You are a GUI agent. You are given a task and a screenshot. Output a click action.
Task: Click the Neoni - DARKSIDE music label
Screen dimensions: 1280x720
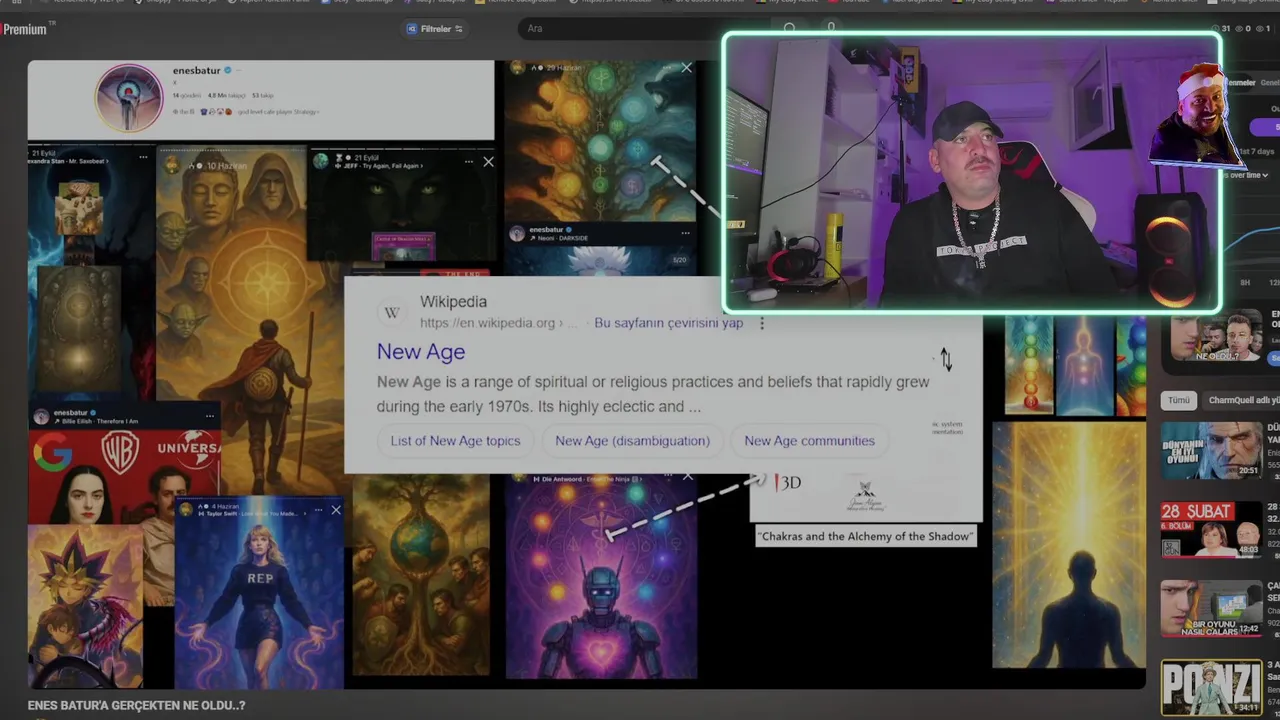562,238
